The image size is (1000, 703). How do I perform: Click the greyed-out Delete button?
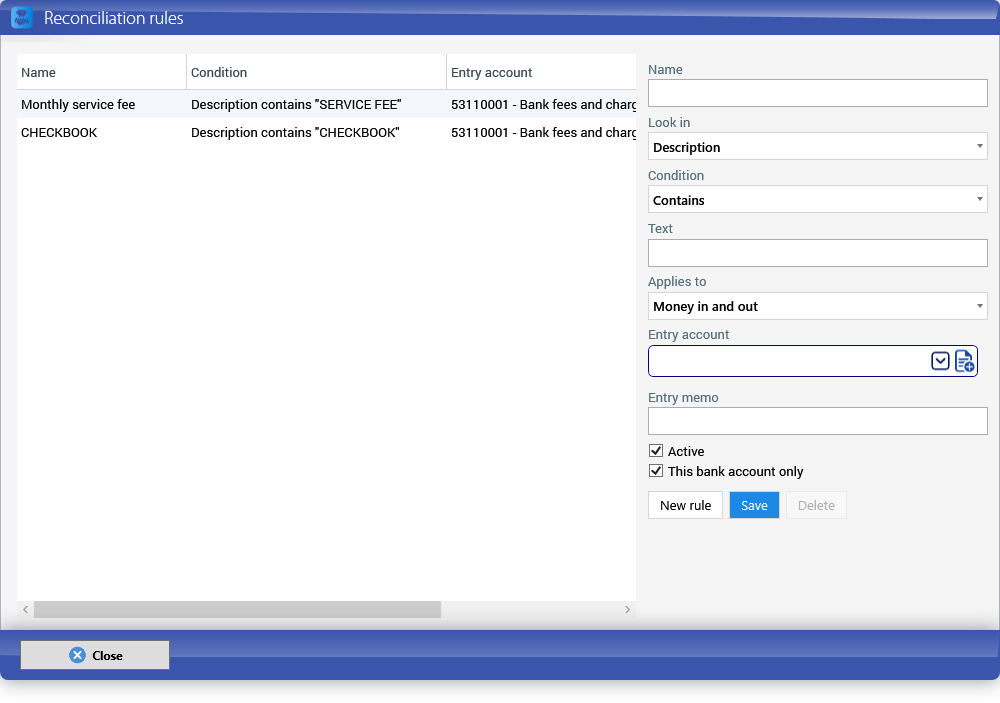click(x=816, y=505)
